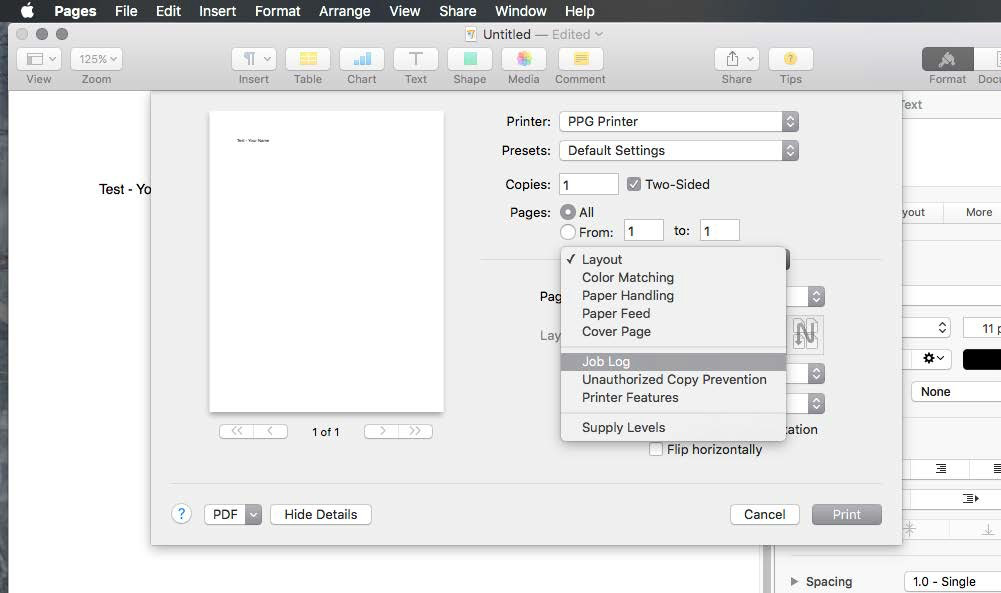This screenshot has height=593, width=1001.
Task: Open the document title Edited chevron
Action: click(599, 34)
